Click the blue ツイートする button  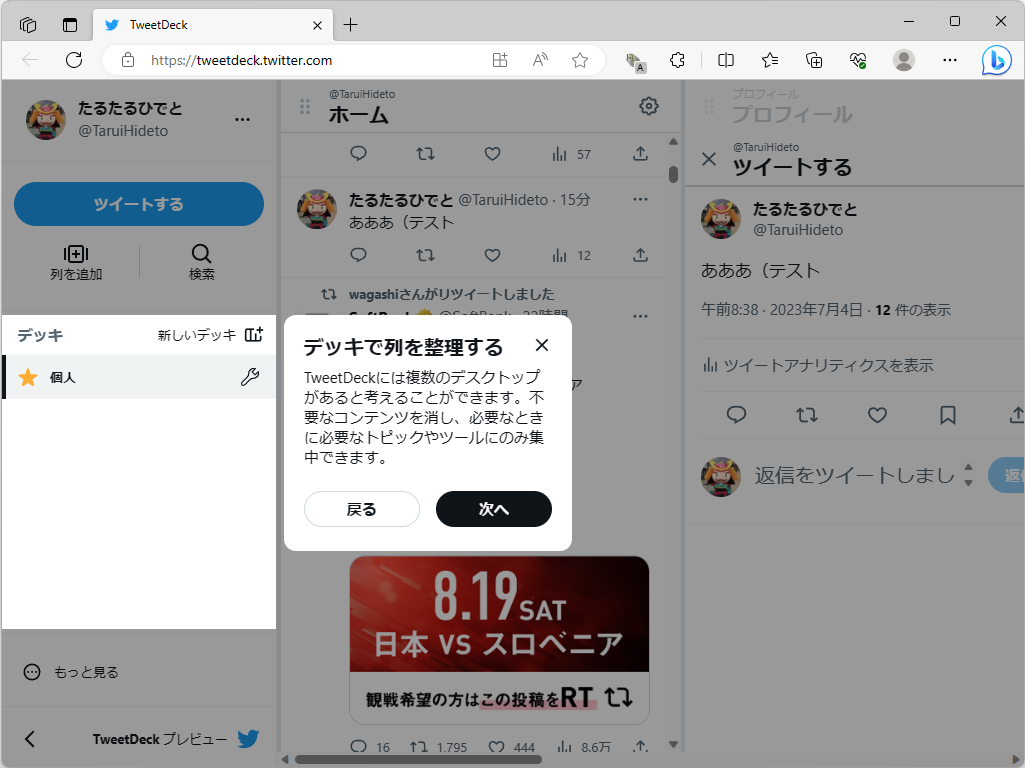[138, 203]
